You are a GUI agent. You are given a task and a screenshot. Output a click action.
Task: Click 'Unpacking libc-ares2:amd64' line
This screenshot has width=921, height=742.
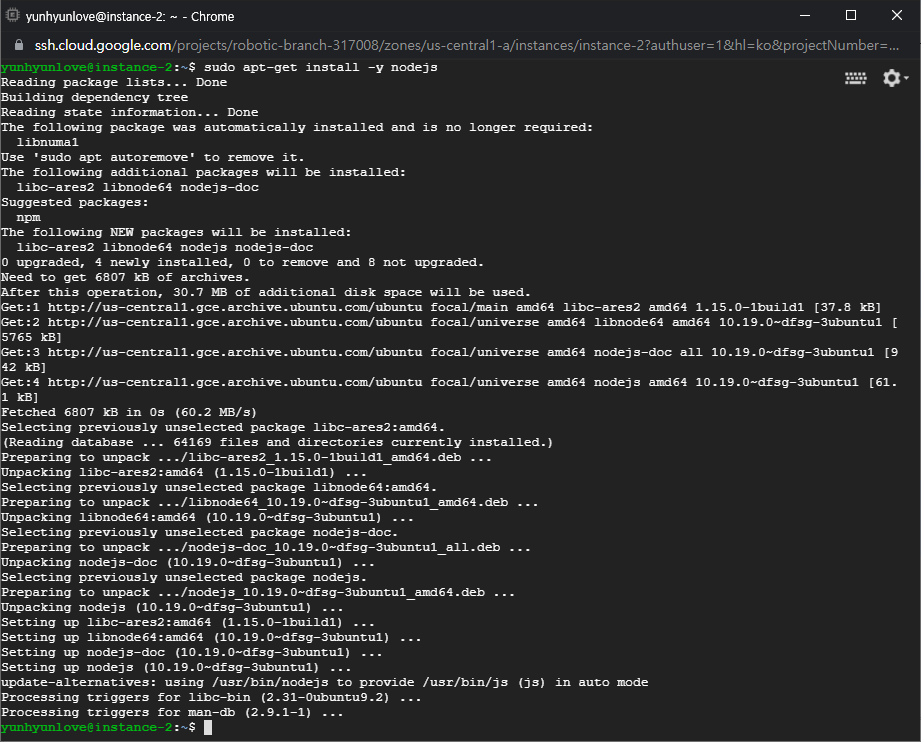[x=184, y=472]
